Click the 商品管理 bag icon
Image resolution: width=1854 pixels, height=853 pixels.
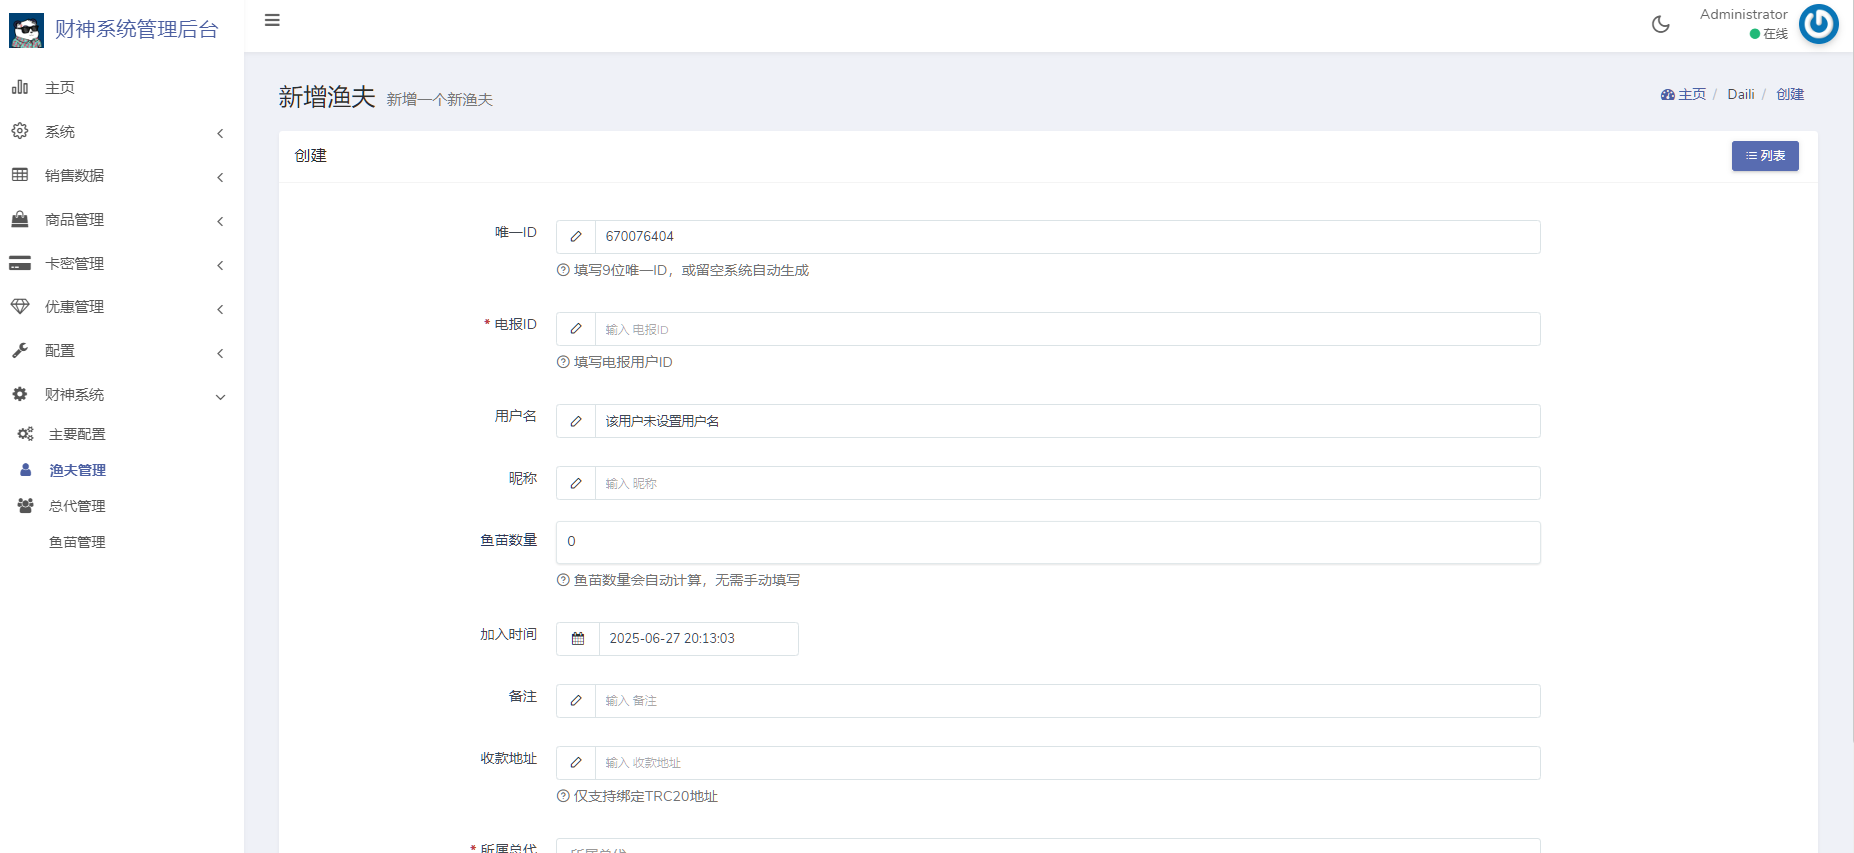pyautogui.click(x=20, y=219)
